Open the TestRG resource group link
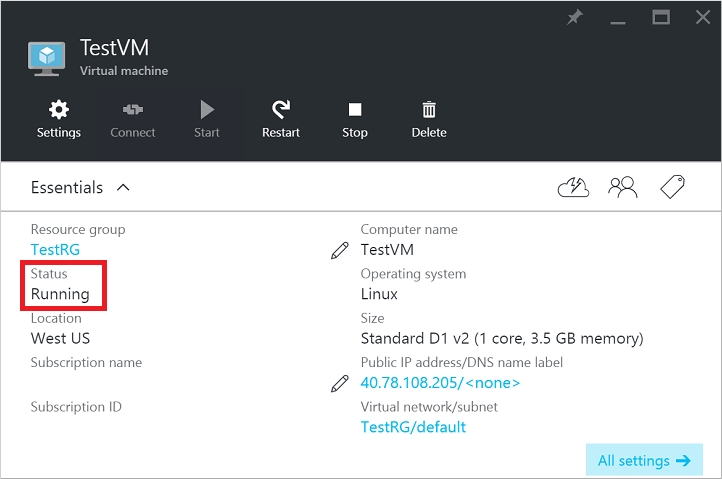722x479 pixels. 55,250
